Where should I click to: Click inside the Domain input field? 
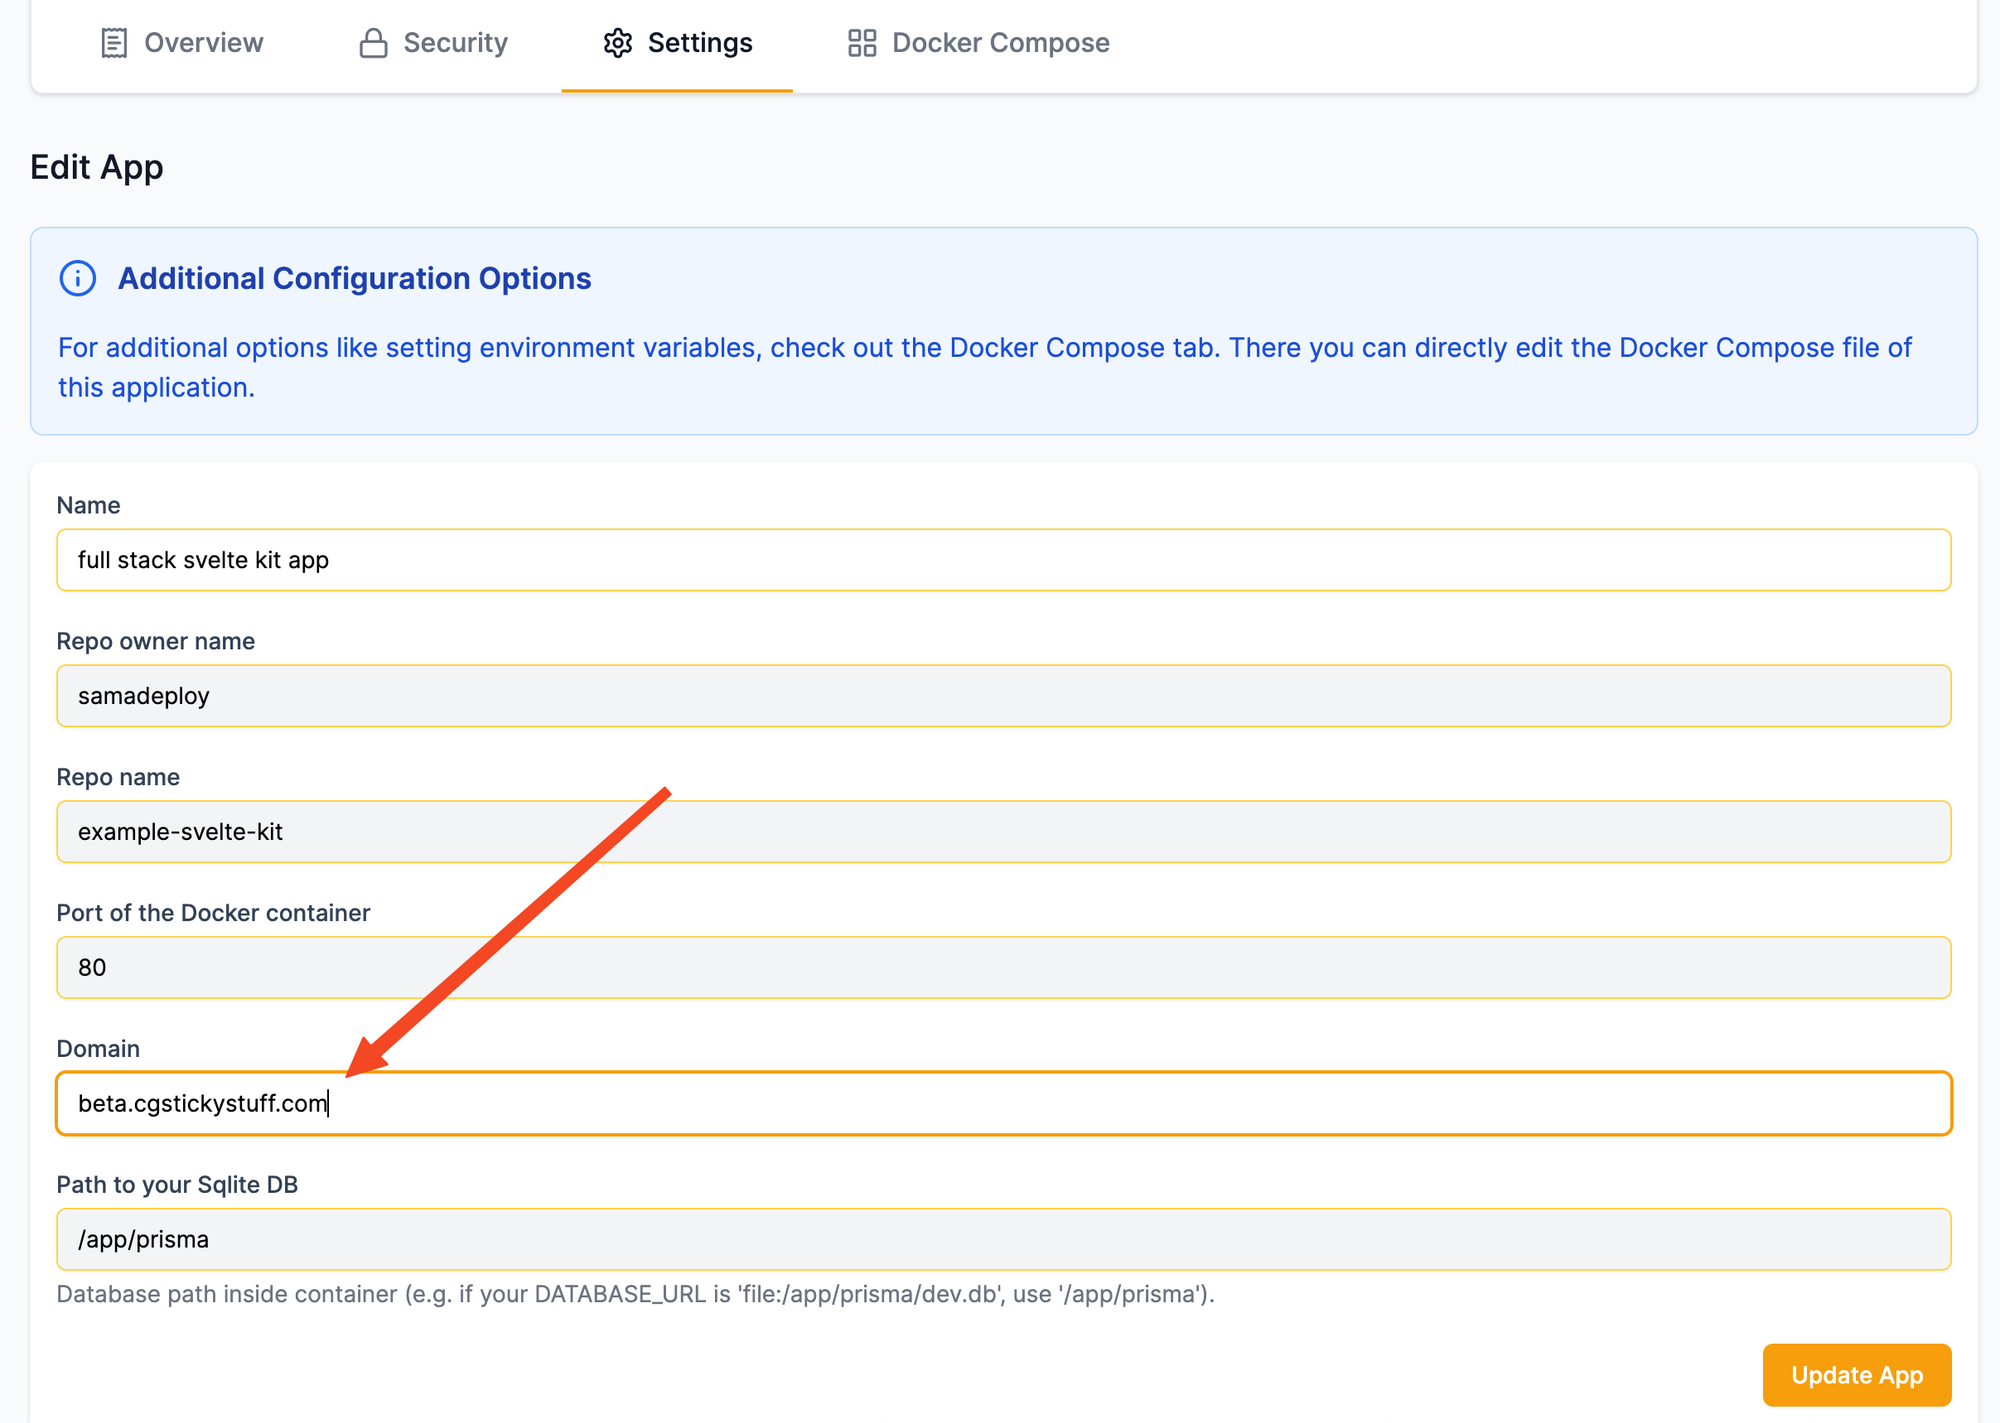pos(1003,1104)
